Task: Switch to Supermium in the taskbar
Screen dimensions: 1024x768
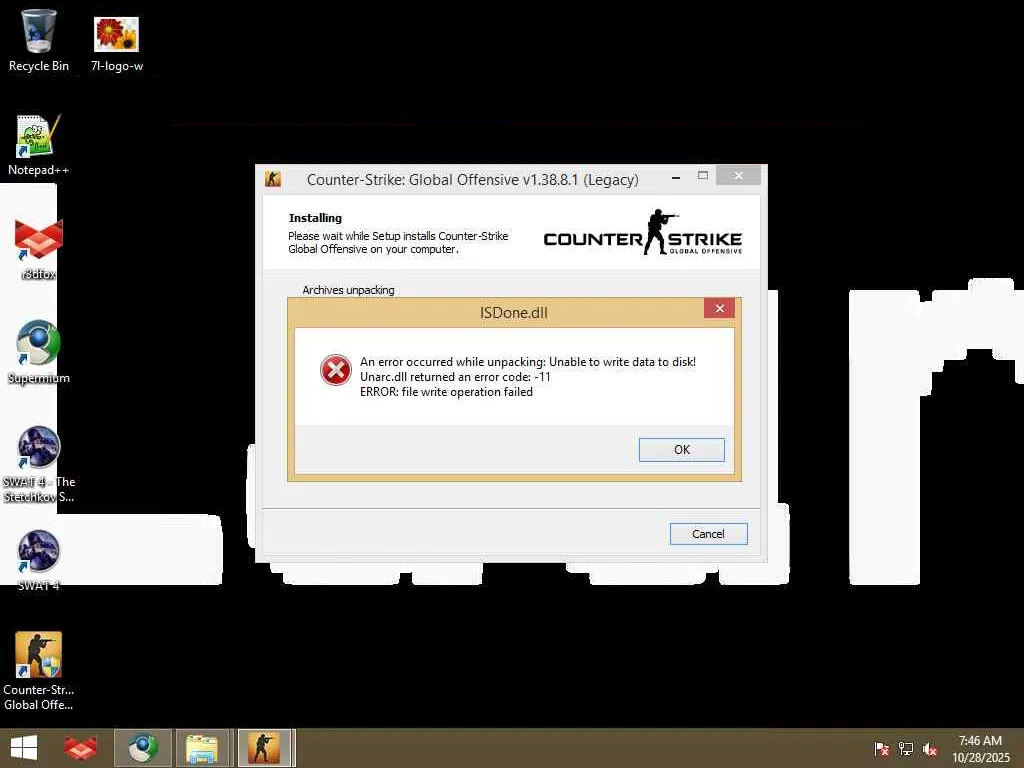Action: 142,748
